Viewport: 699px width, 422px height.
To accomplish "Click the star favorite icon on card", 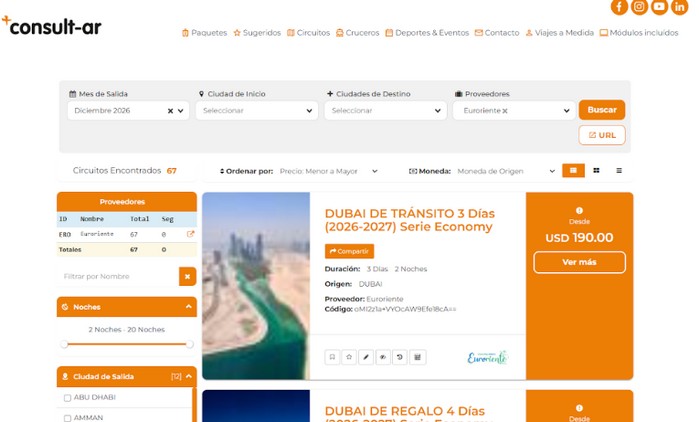I will pos(349,357).
